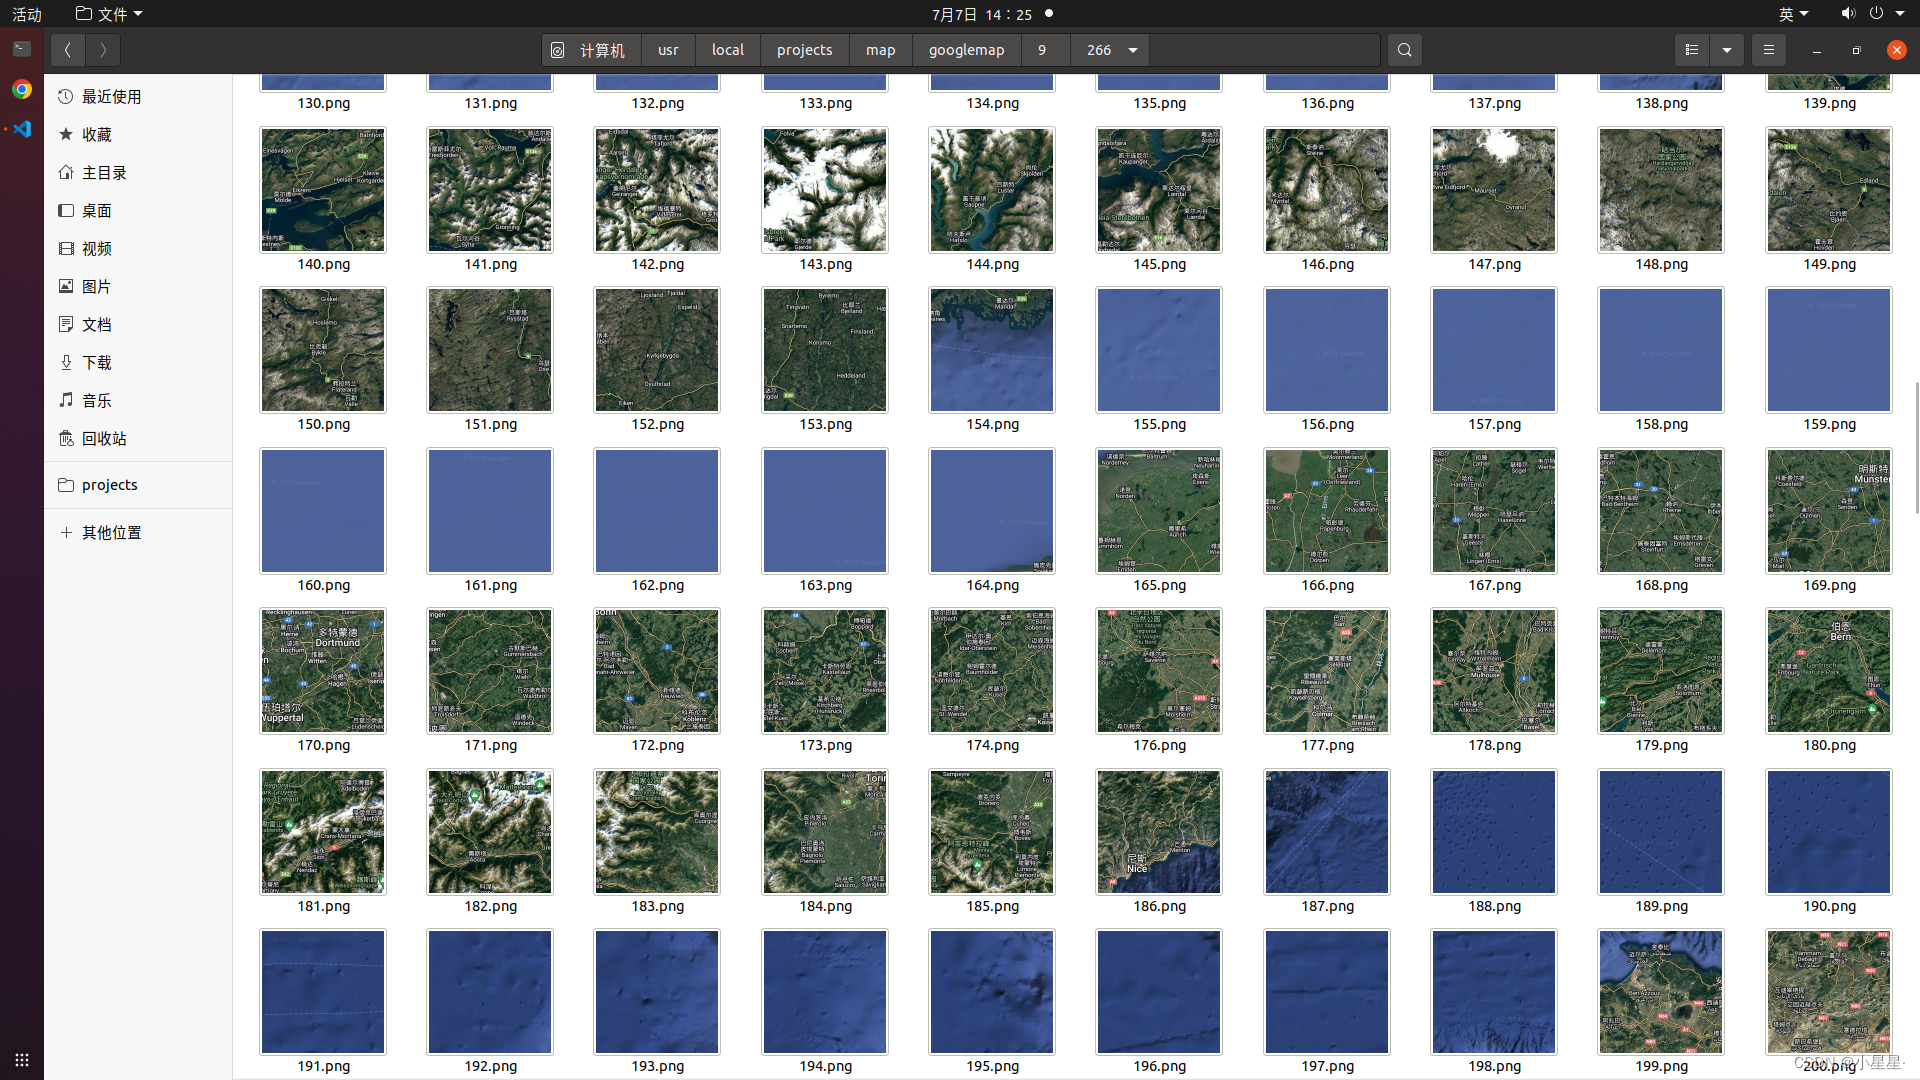Image resolution: width=1920 pixels, height=1080 pixels.
Task: Open the terminal icon in the dock
Action: 22,49
